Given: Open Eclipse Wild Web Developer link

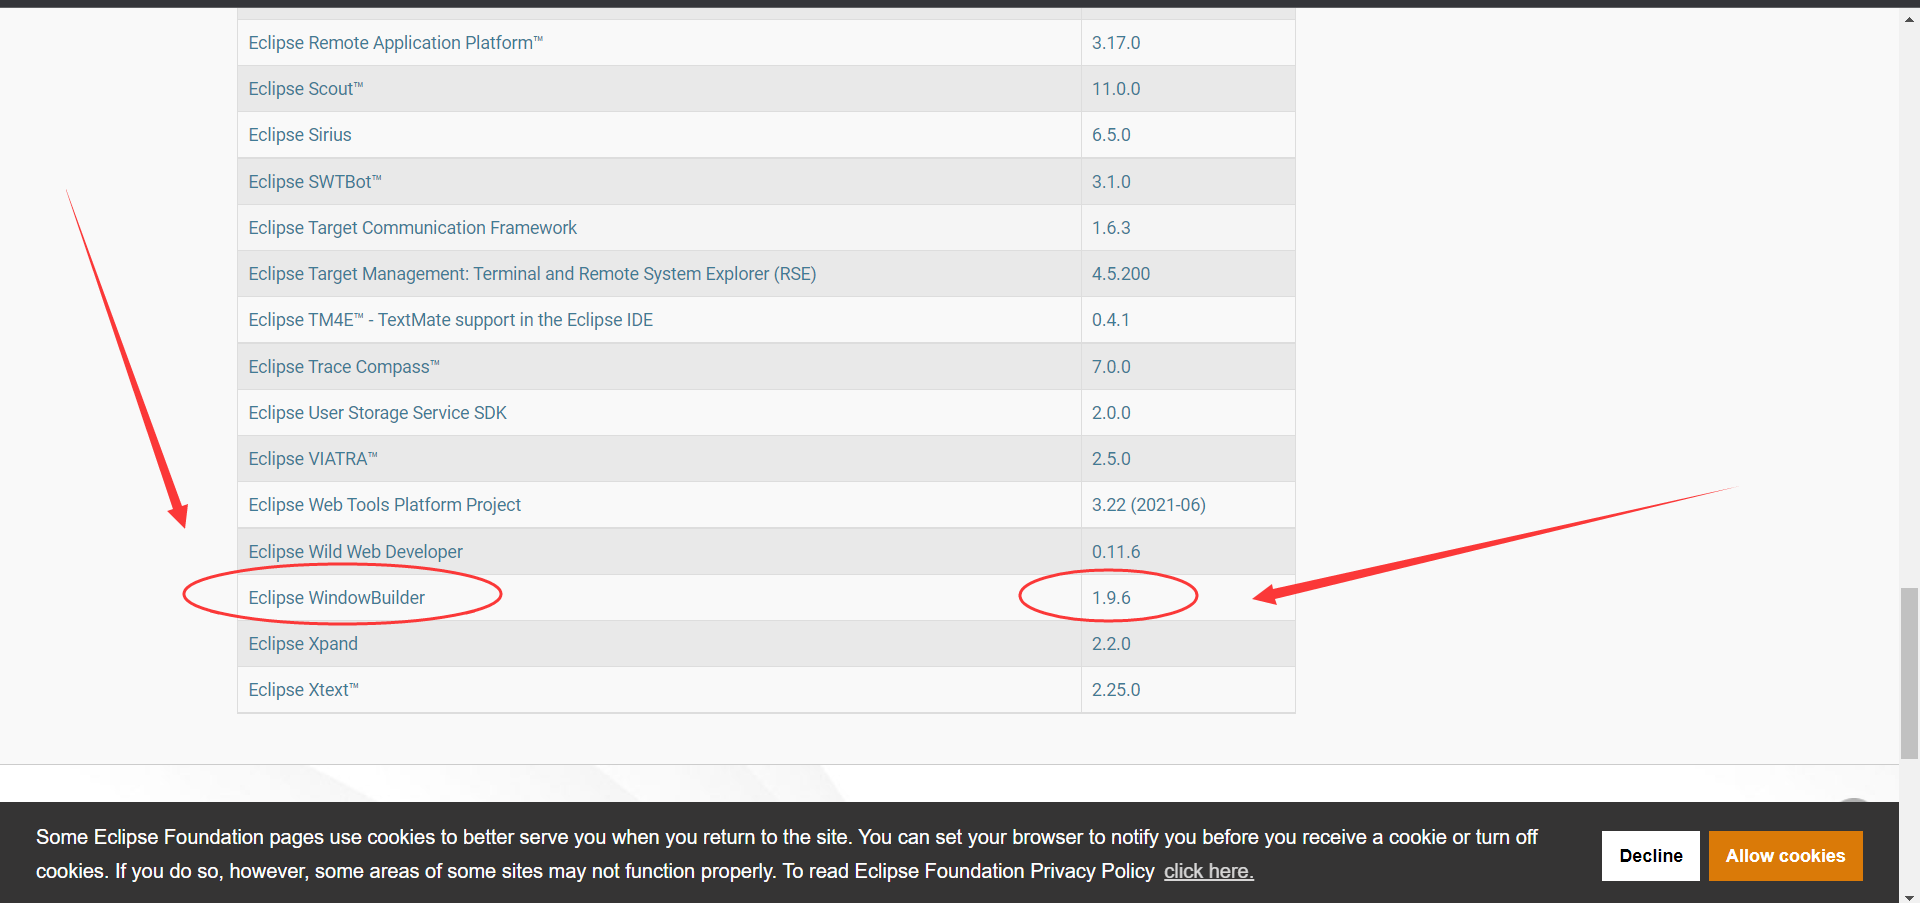Looking at the screenshot, I should (x=355, y=552).
